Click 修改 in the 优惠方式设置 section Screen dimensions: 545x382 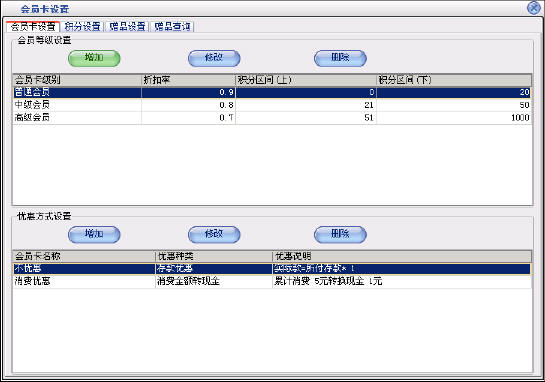click(x=214, y=234)
